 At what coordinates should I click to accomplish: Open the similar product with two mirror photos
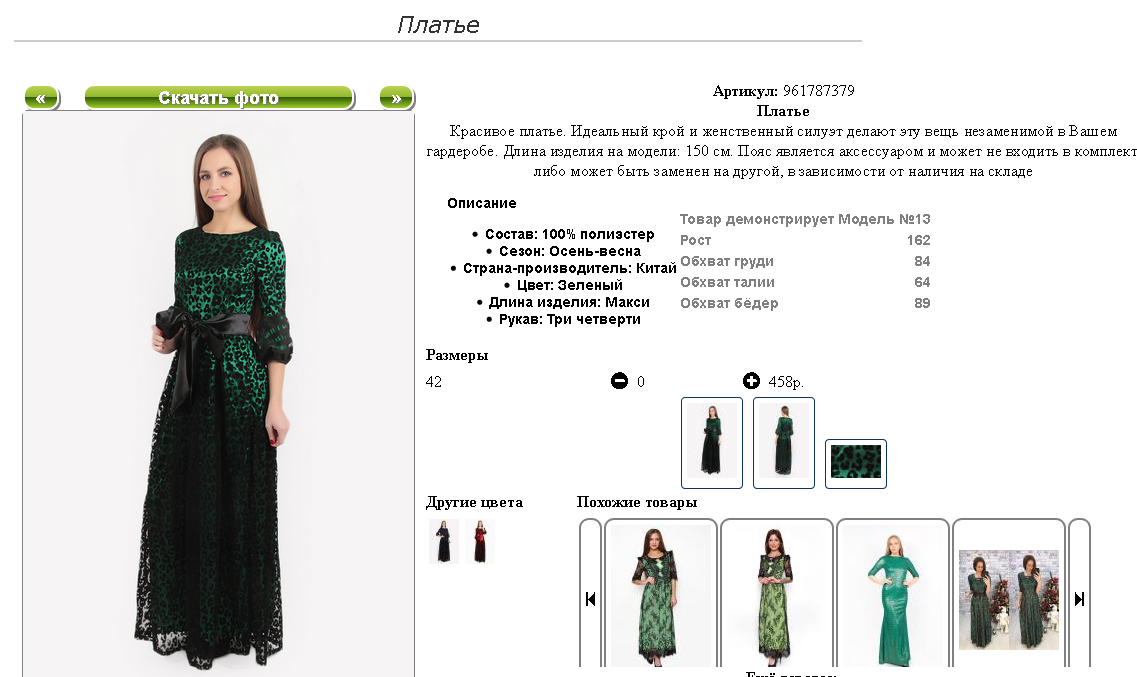point(1009,599)
